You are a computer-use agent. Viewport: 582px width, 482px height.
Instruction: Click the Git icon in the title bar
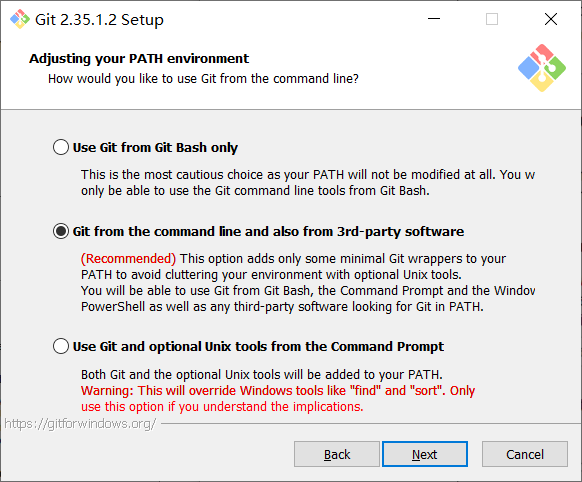(20, 19)
